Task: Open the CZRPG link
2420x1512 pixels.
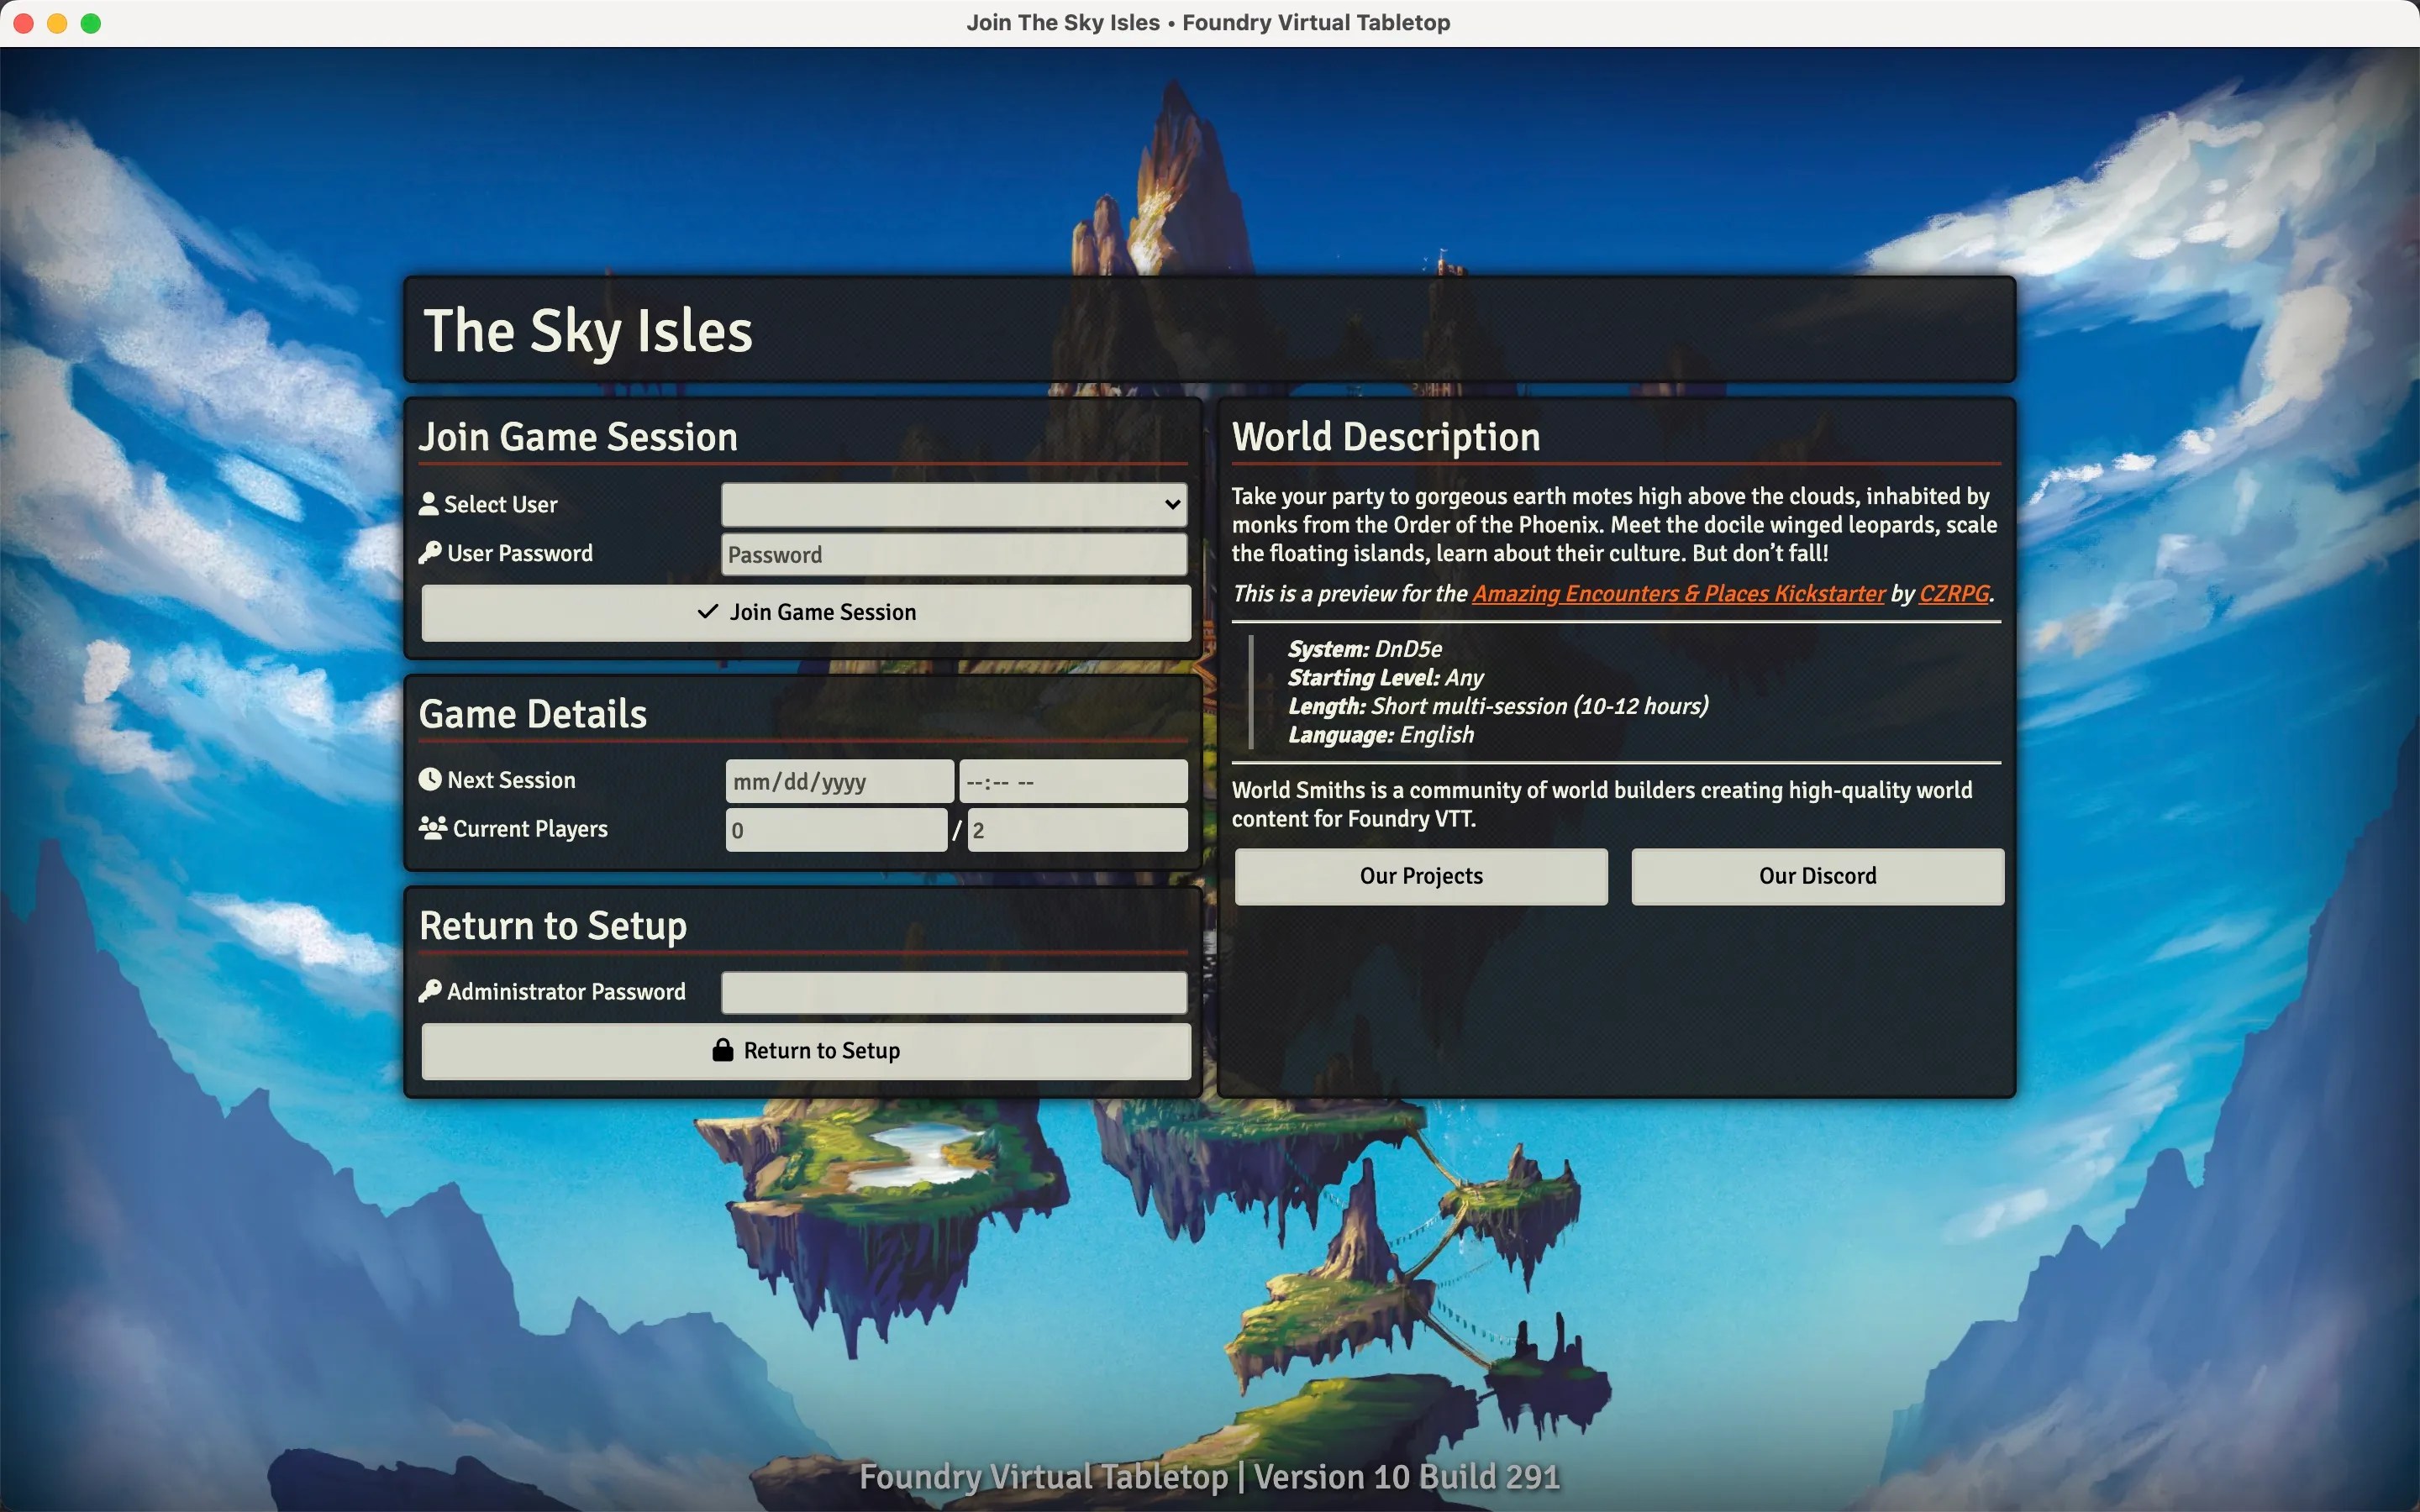Action: (x=1954, y=594)
